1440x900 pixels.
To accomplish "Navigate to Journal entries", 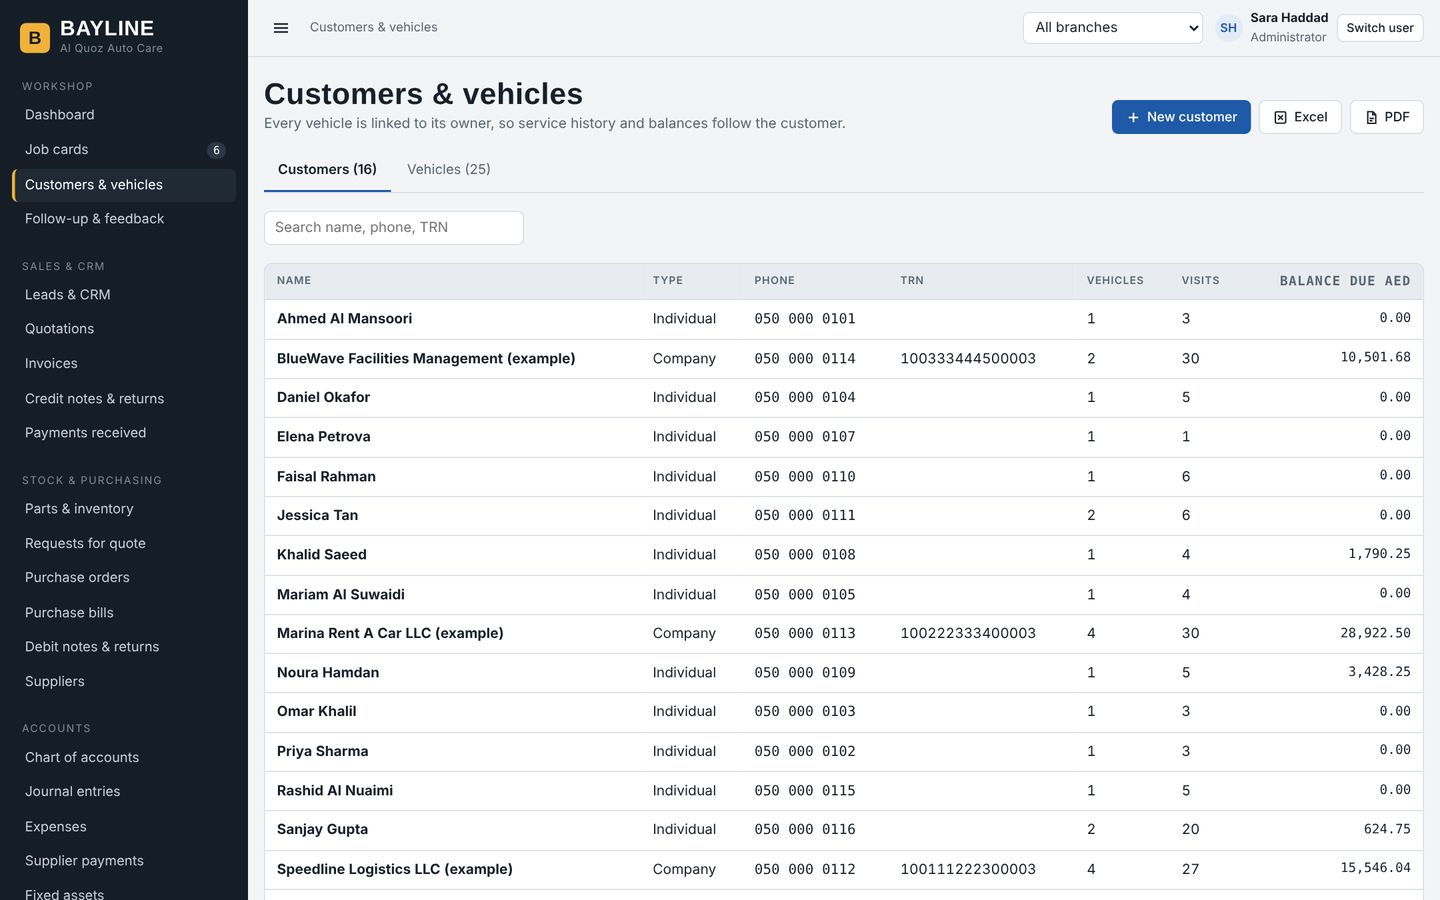I will 124,792.
